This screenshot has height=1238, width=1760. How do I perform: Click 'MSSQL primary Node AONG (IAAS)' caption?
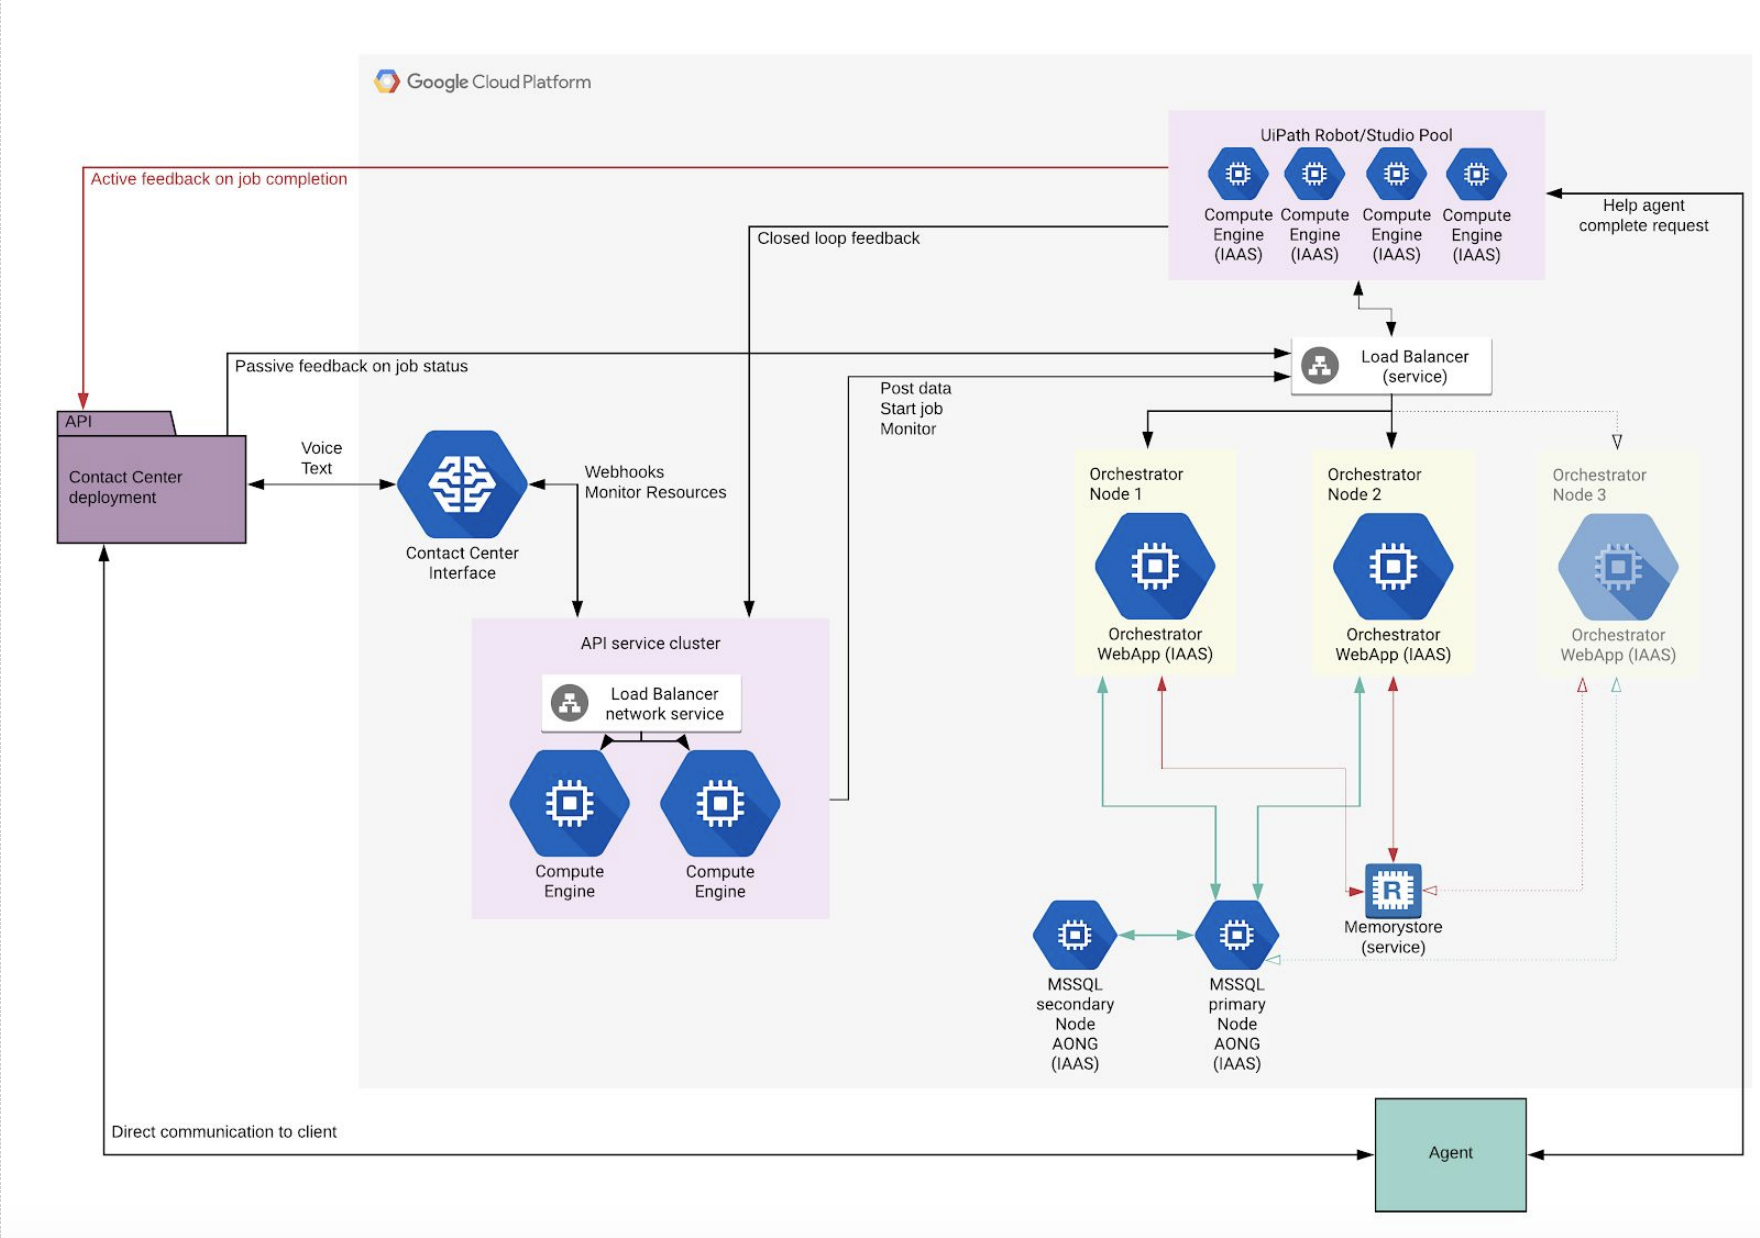point(1237,1024)
